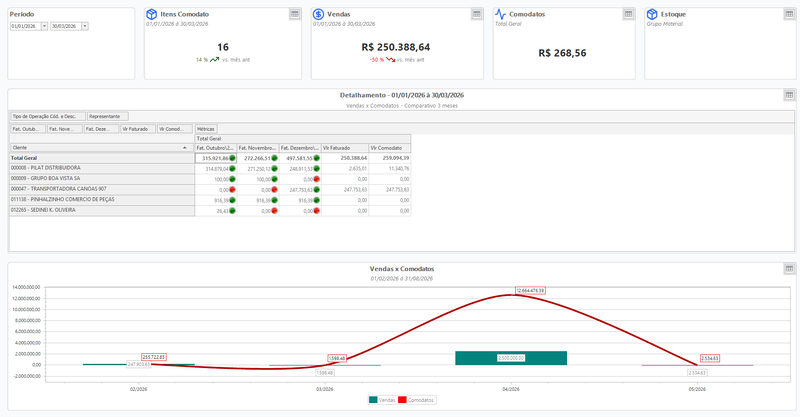This screenshot has width=800, height=417.
Task: Click Vendas card value R$ 250.388,64
Action: (396, 47)
